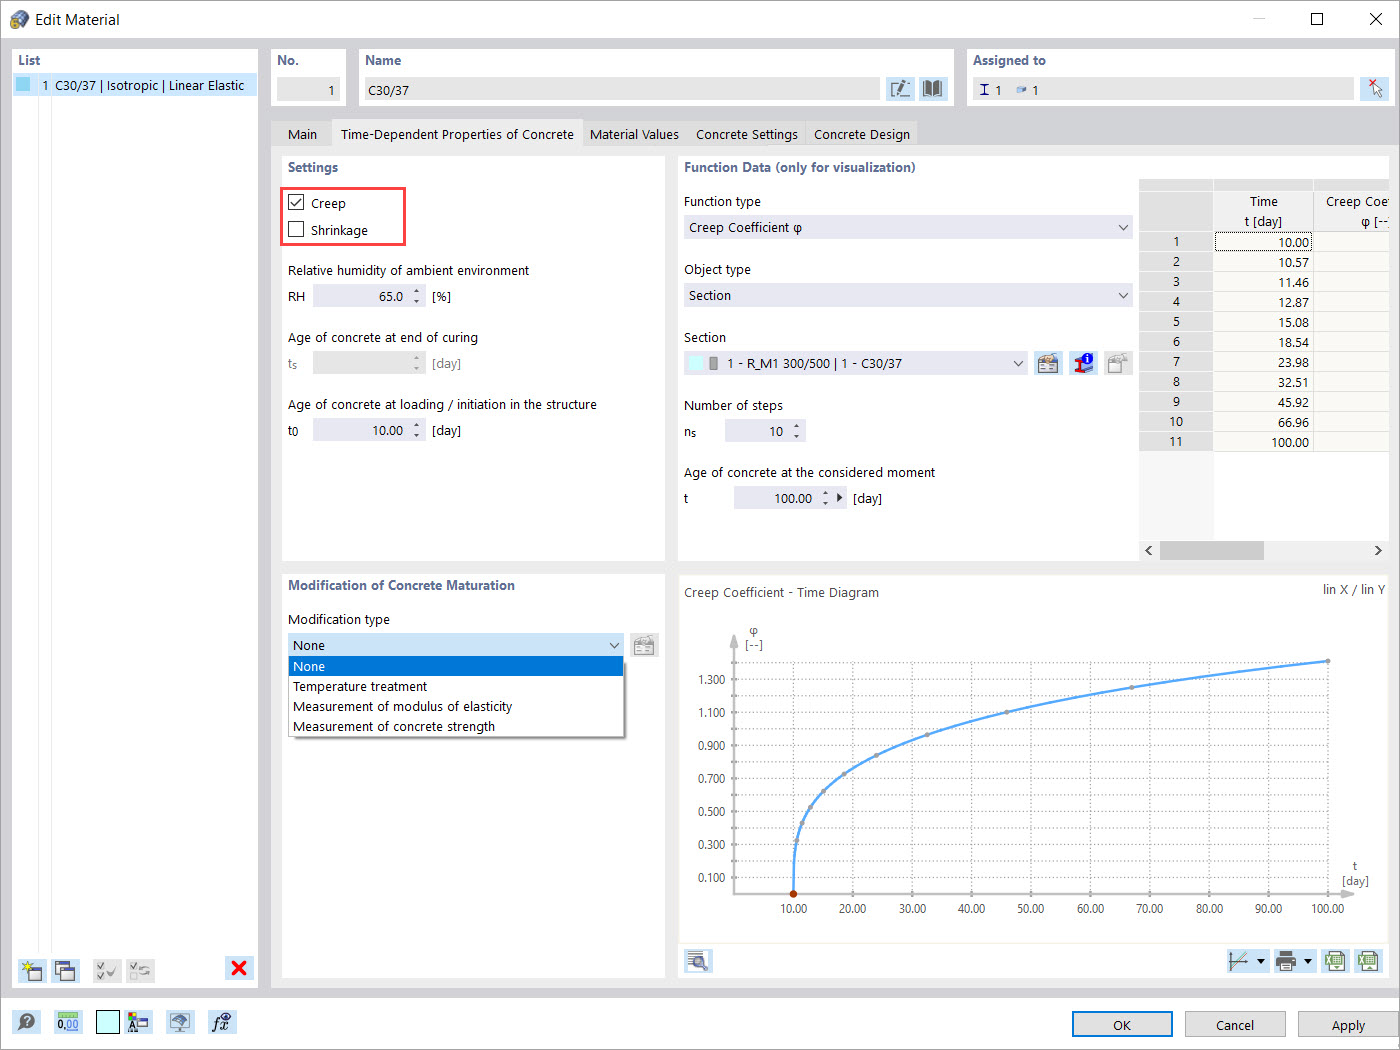1400x1050 pixels.
Task: Click the edit section icon beside Section dropdown
Action: point(1048,363)
